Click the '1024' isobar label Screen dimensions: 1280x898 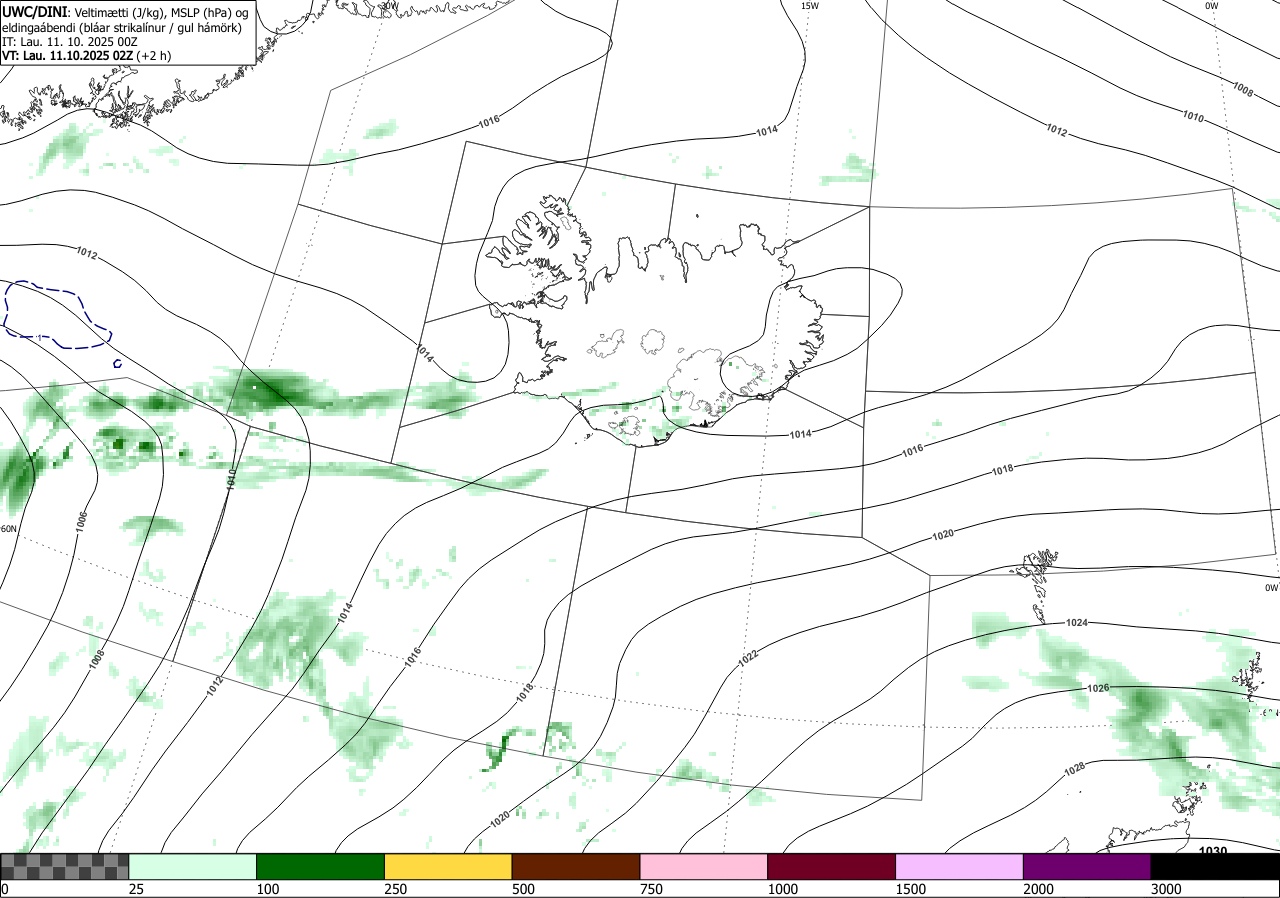click(1076, 622)
